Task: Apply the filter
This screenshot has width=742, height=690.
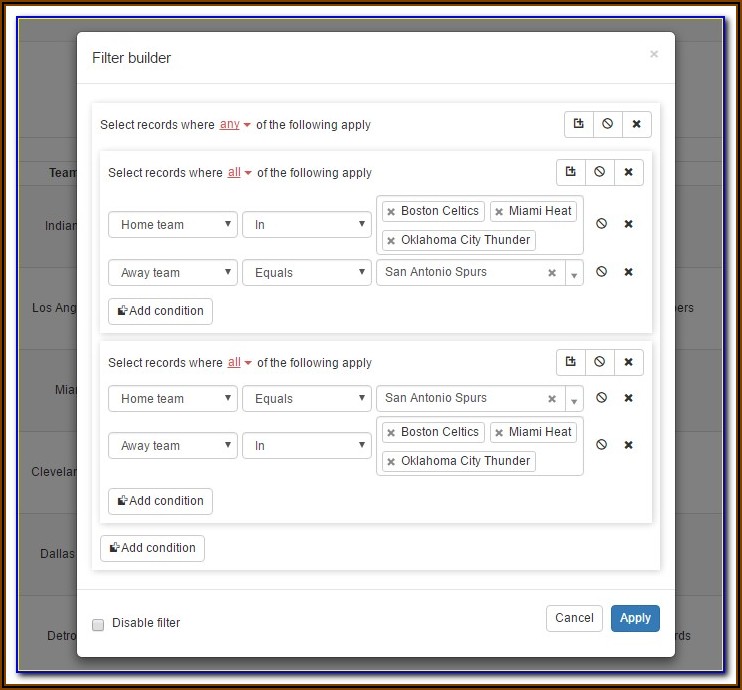Action: coord(635,618)
